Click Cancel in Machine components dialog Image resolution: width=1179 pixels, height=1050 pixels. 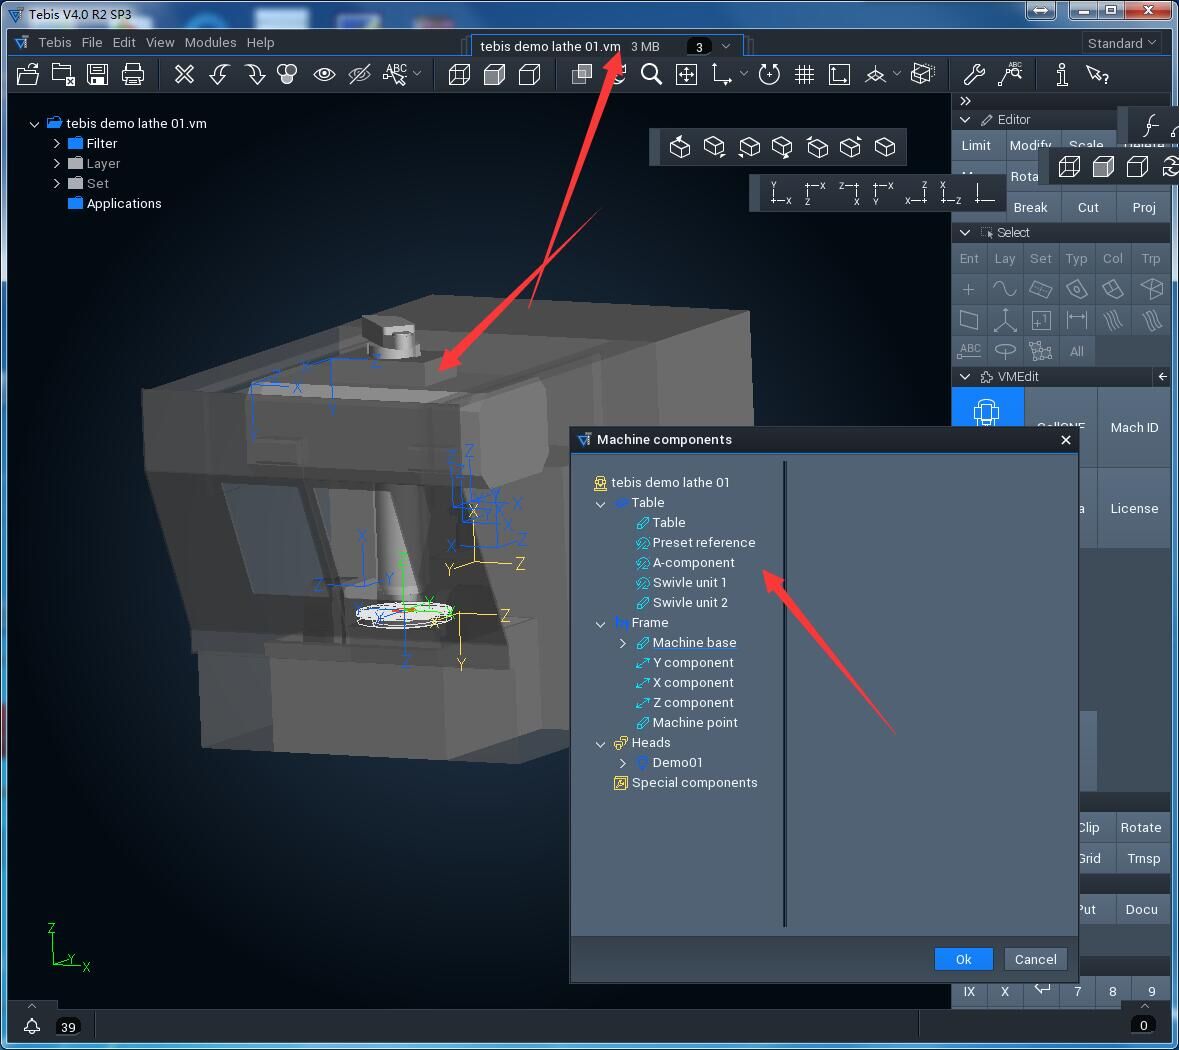pyautogui.click(x=1035, y=959)
